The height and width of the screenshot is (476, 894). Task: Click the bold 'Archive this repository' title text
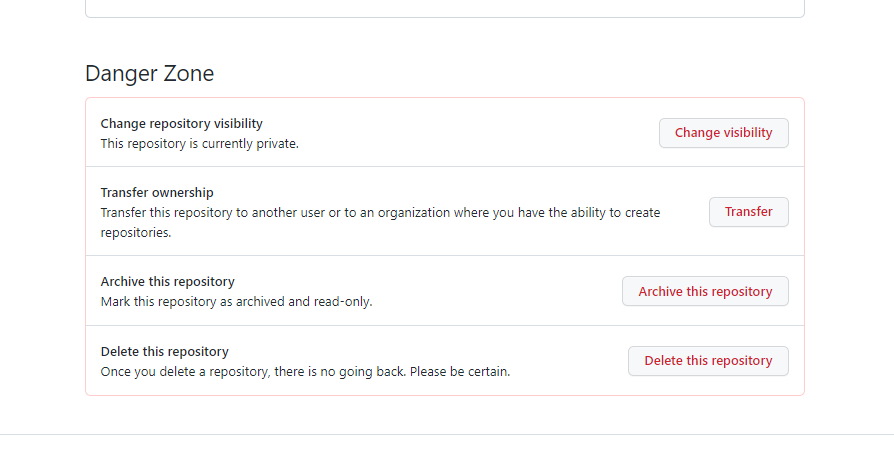pos(168,282)
